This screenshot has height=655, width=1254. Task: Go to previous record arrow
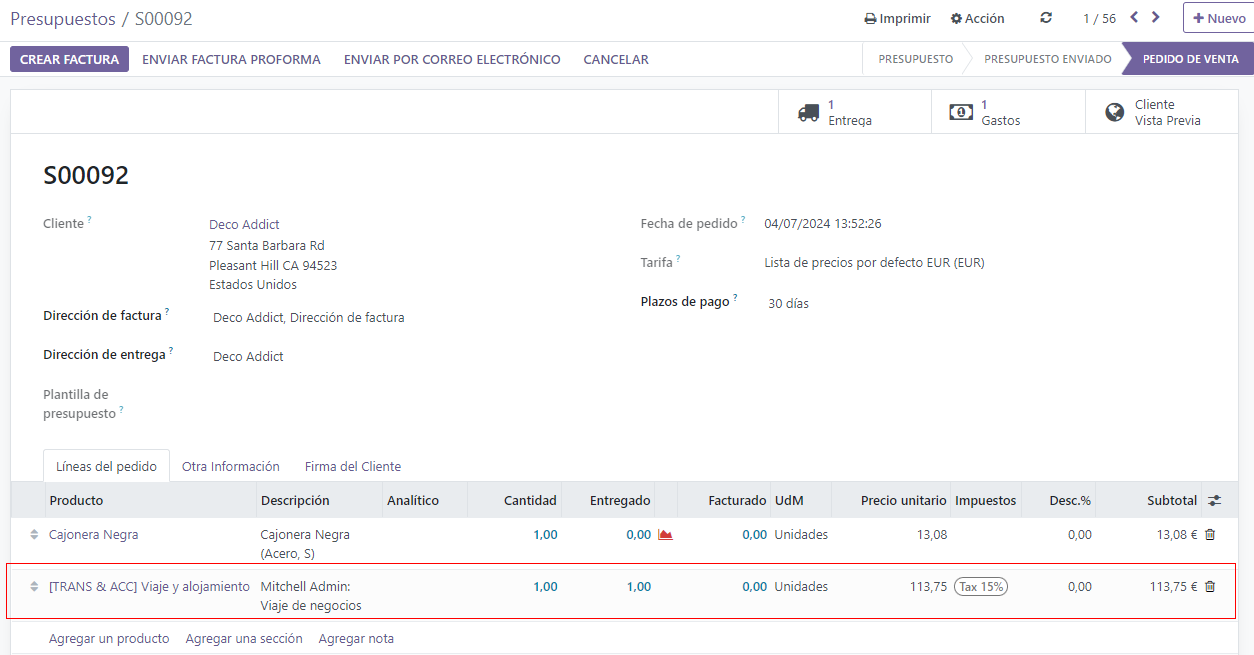(x=1134, y=17)
